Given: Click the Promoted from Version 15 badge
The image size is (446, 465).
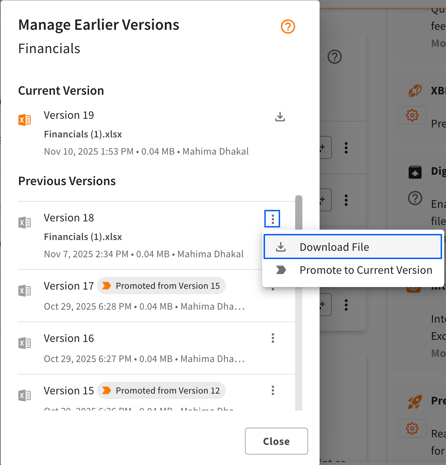Looking at the screenshot, I should tap(161, 286).
